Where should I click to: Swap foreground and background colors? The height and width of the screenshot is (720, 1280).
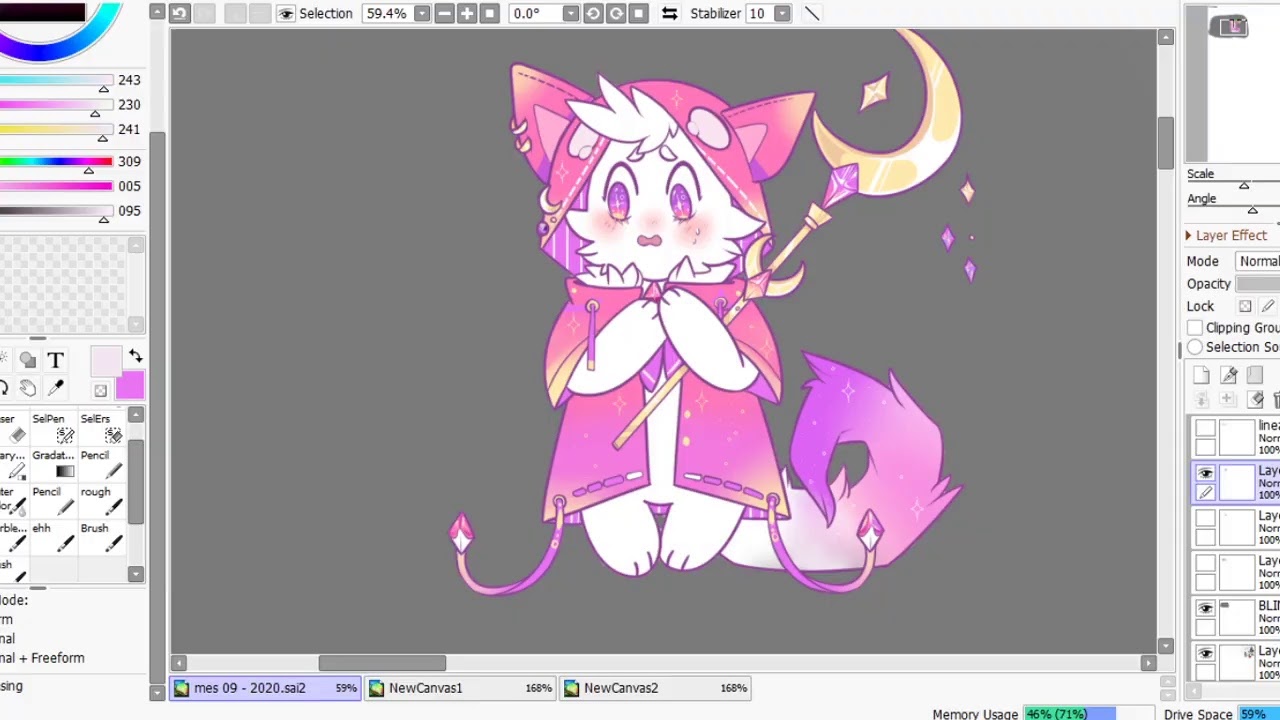coord(135,356)
